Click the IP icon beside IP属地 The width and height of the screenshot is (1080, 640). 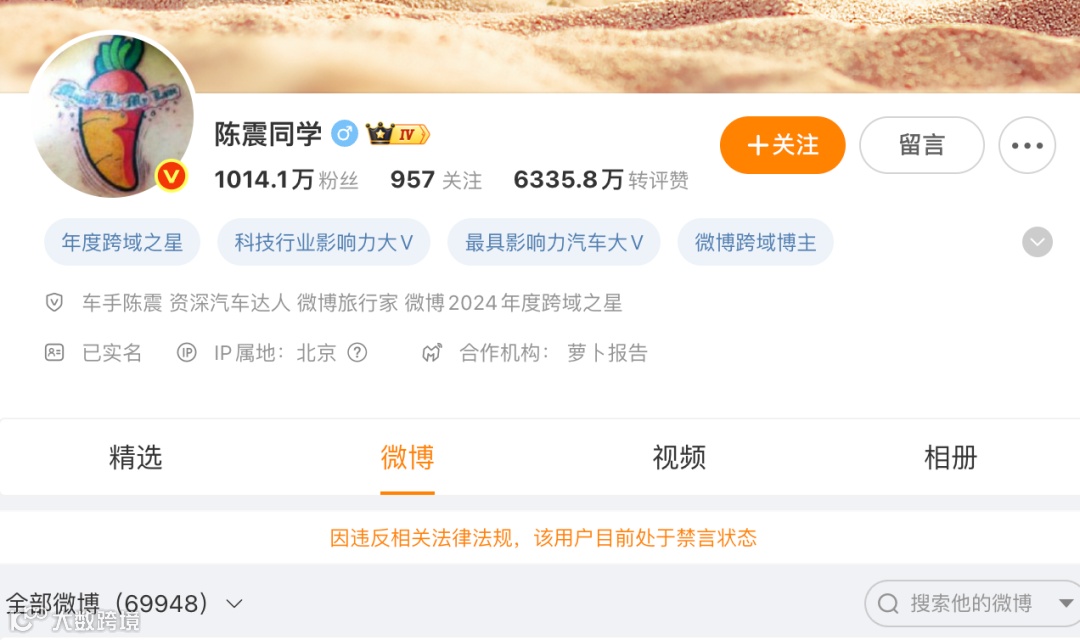click(x=187, y=353)
